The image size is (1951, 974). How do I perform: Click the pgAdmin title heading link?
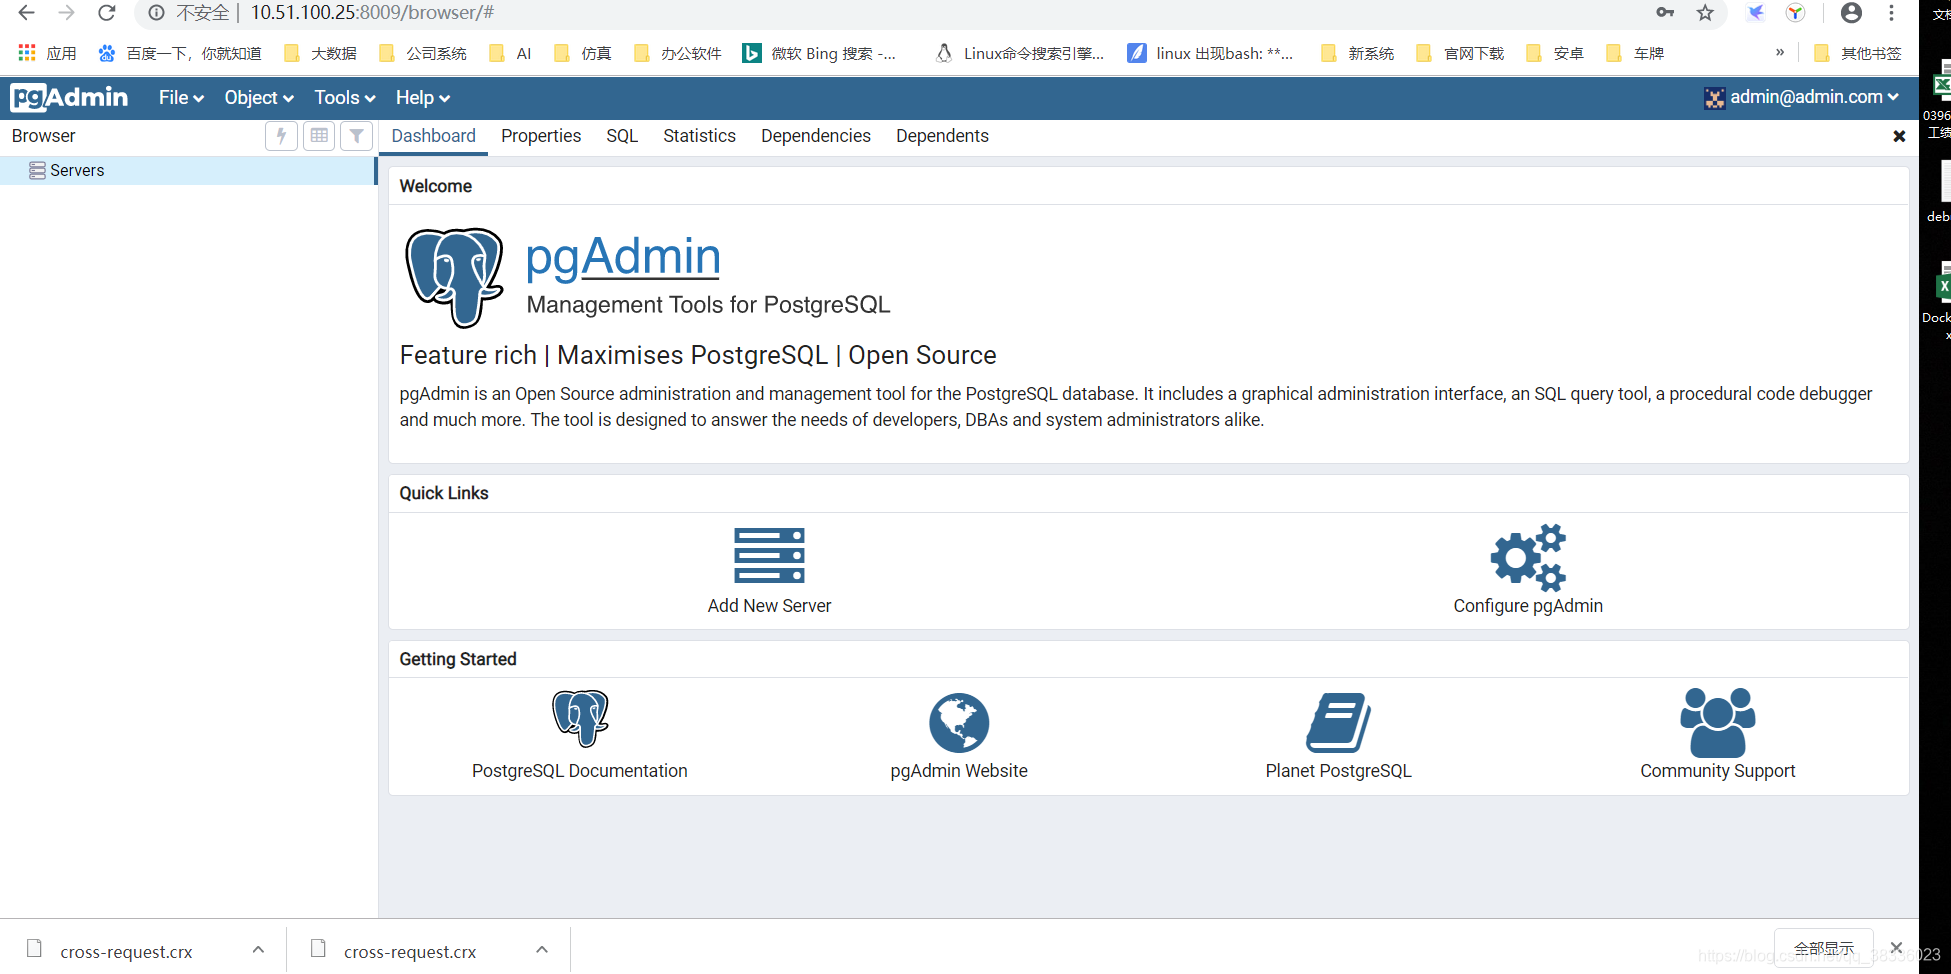(x=623, y=257)
